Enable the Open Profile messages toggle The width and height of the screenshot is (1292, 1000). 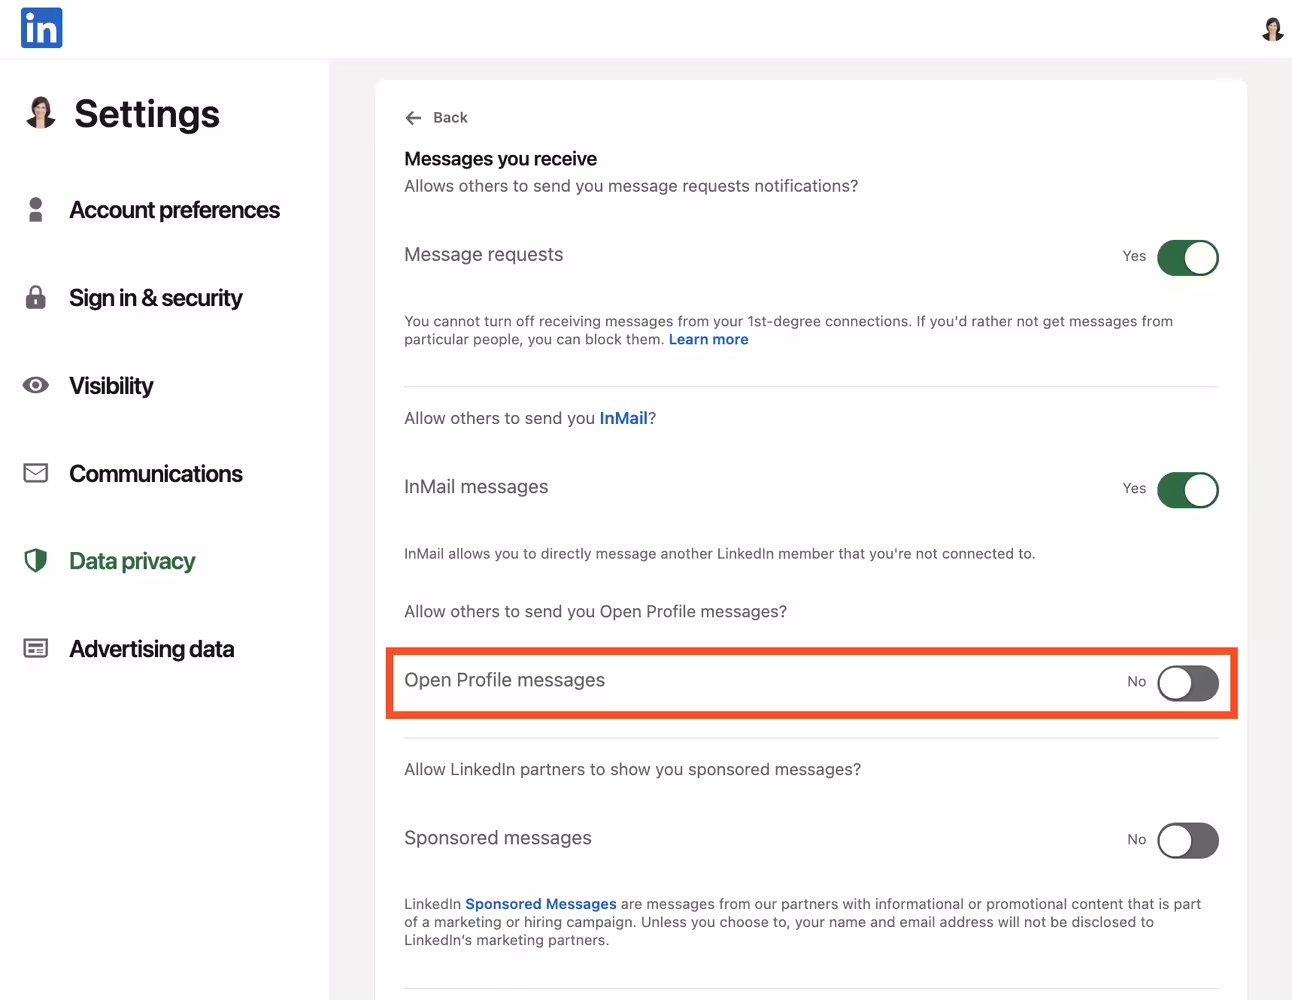click(x=1187, y=683)
